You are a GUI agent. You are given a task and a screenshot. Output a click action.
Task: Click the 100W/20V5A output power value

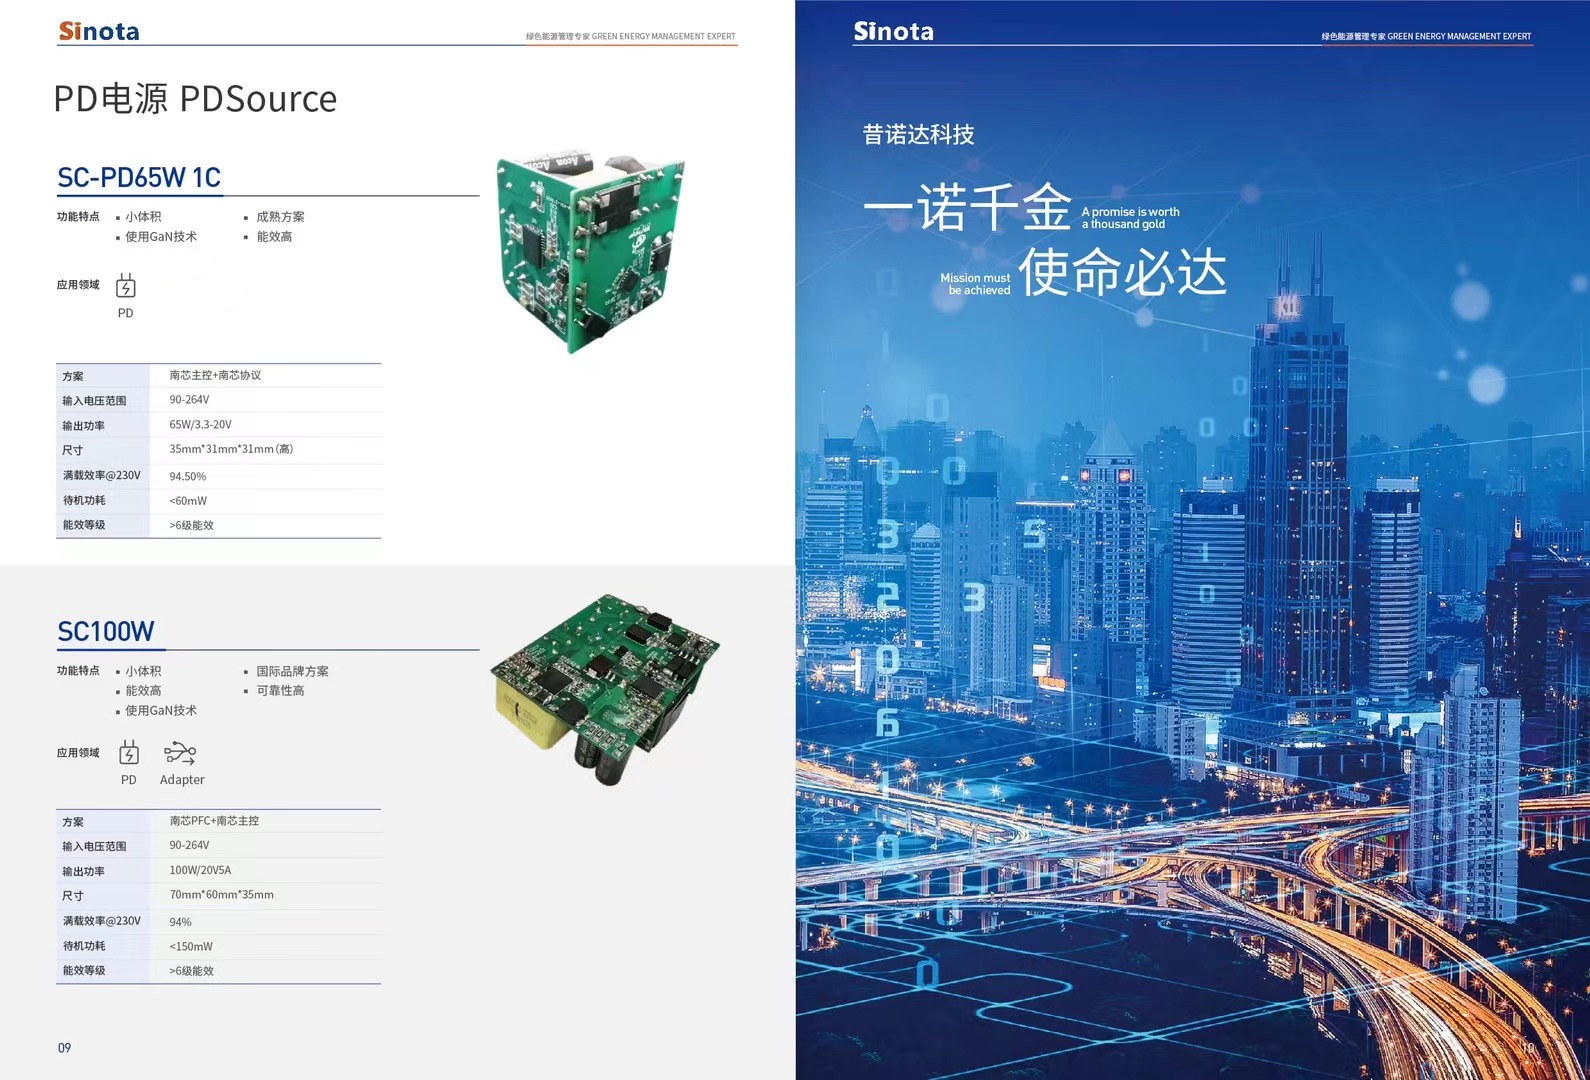200,870
